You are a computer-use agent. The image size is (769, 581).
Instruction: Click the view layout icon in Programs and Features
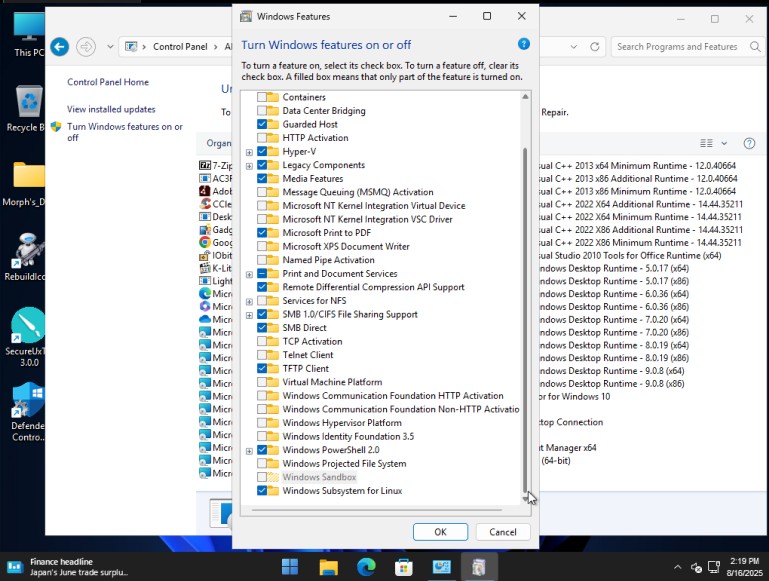point(706,143)
